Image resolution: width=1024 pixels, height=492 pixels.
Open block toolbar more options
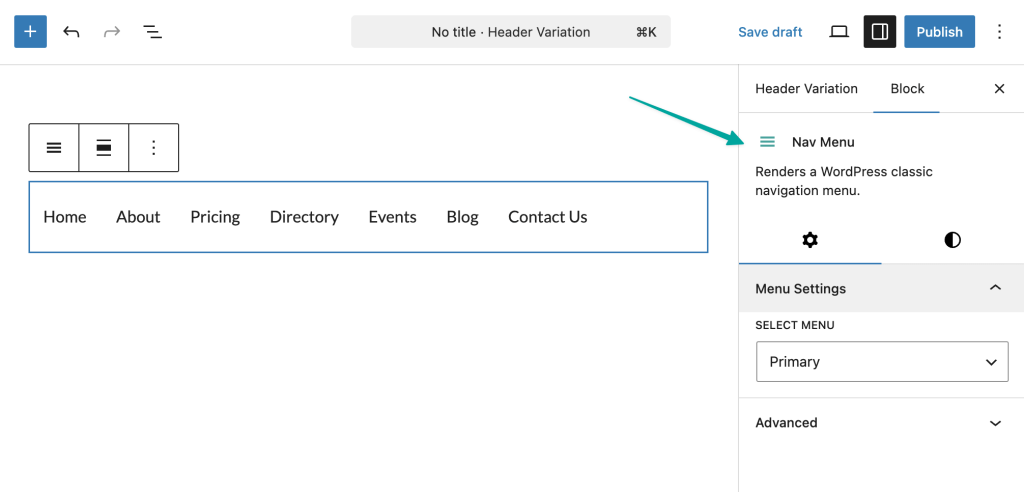point(153,148)
